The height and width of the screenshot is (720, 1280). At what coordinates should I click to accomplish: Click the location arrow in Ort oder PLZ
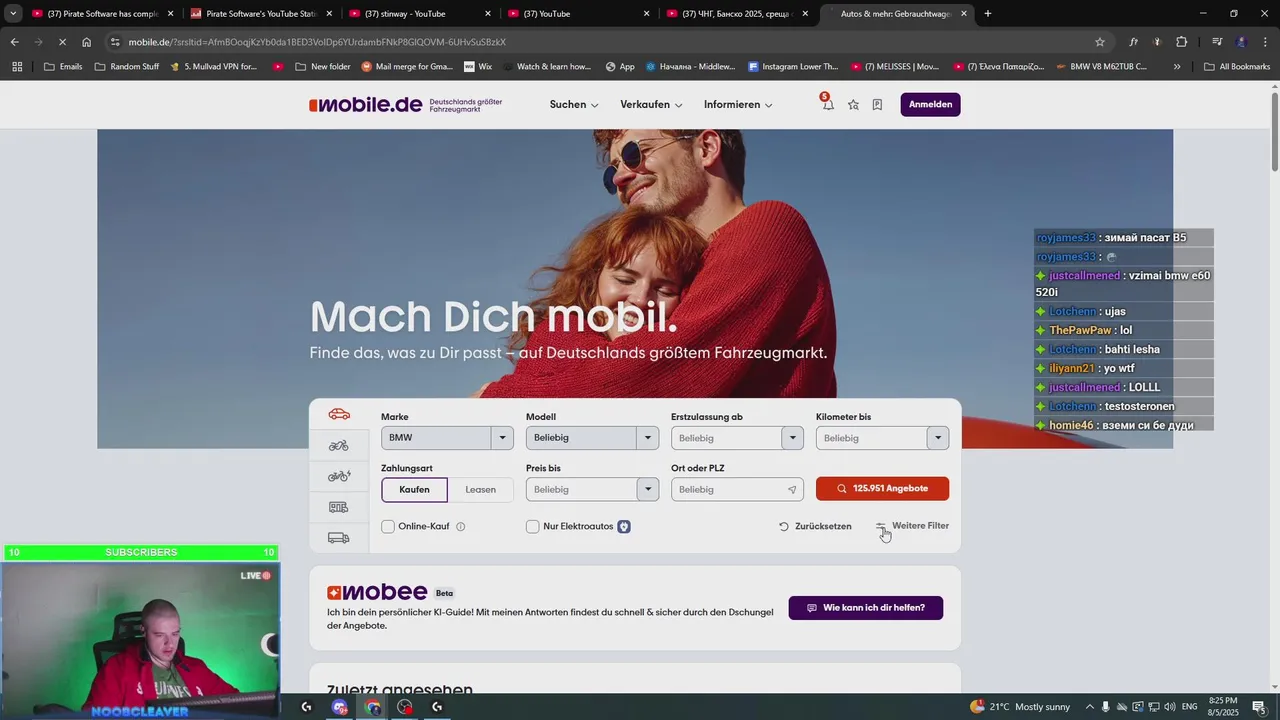(792, 490)
